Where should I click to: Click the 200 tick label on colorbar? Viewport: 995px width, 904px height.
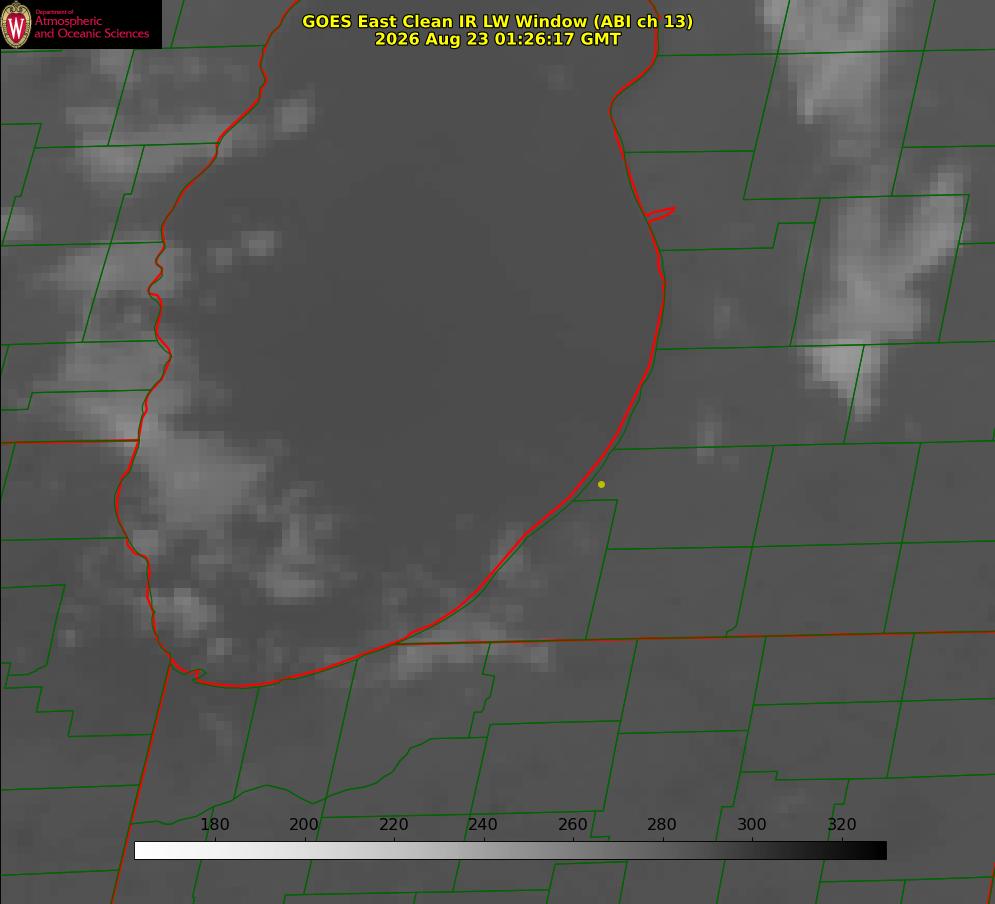click(304, 824)
